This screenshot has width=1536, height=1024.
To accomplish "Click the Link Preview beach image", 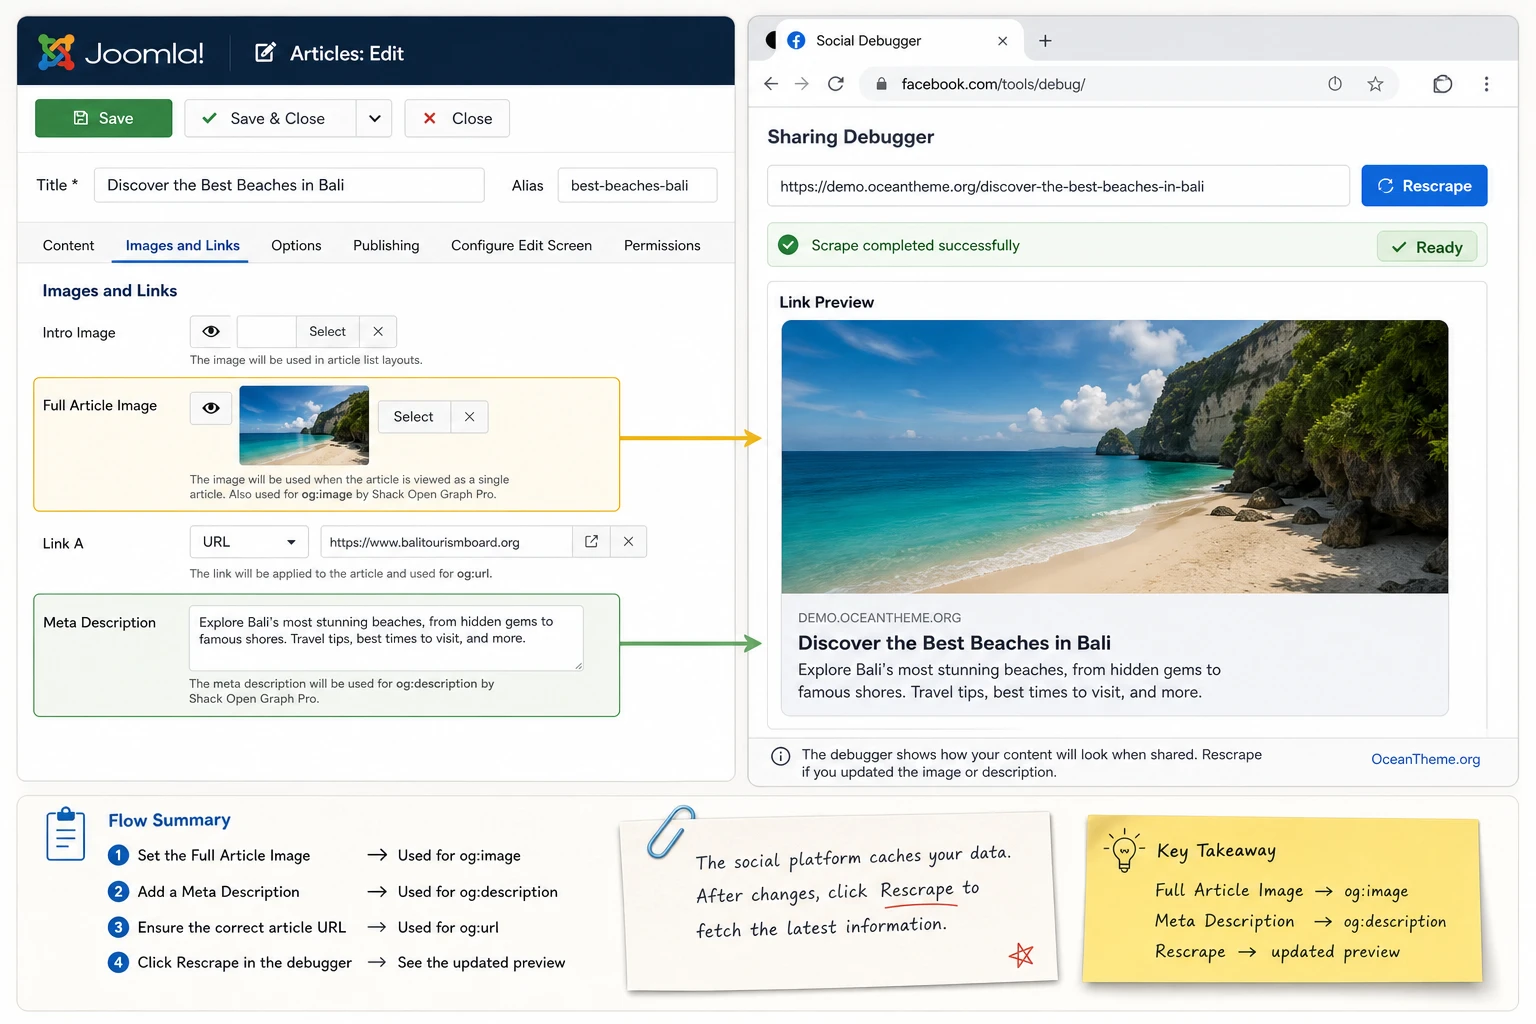I will [x=1115, y=457].
